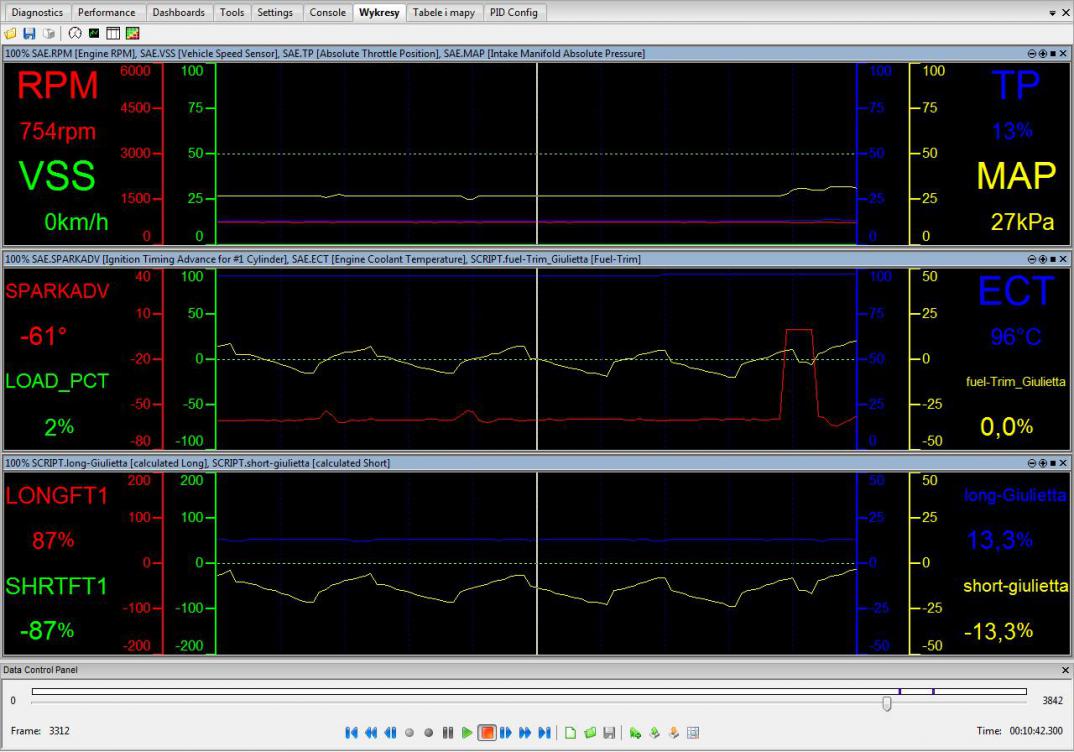Click the open file folder icon in top toolbar
This screenshot has height=752, width=1074.
point(10,33)
